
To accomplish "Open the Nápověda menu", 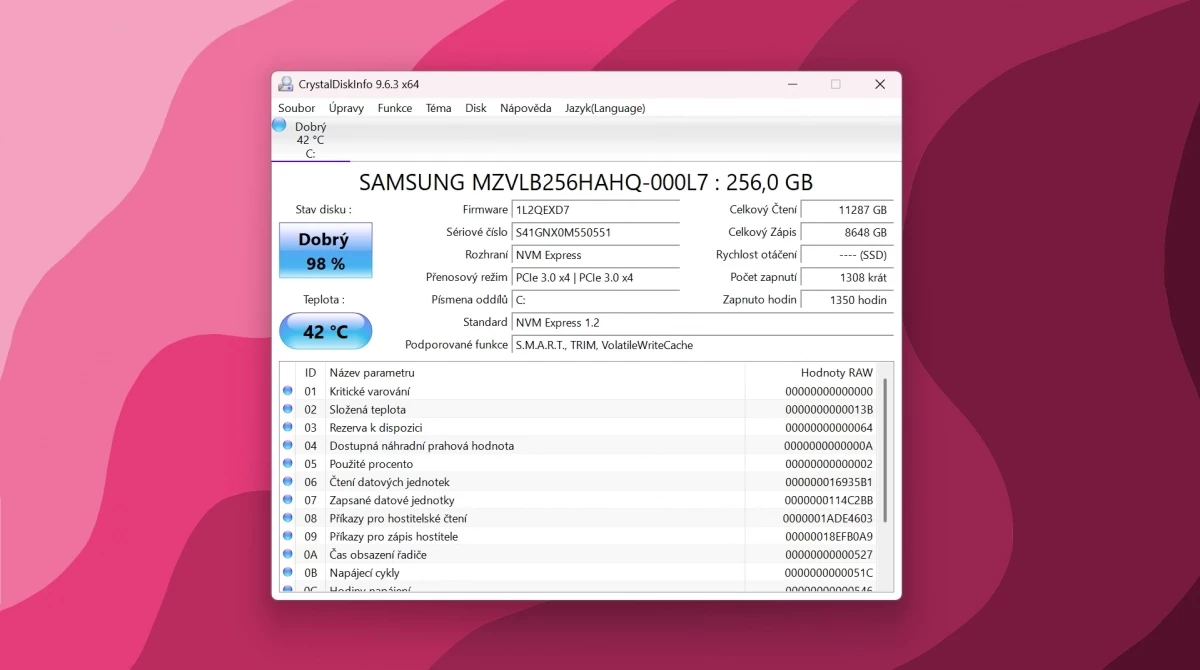I will tap(526, 108).
